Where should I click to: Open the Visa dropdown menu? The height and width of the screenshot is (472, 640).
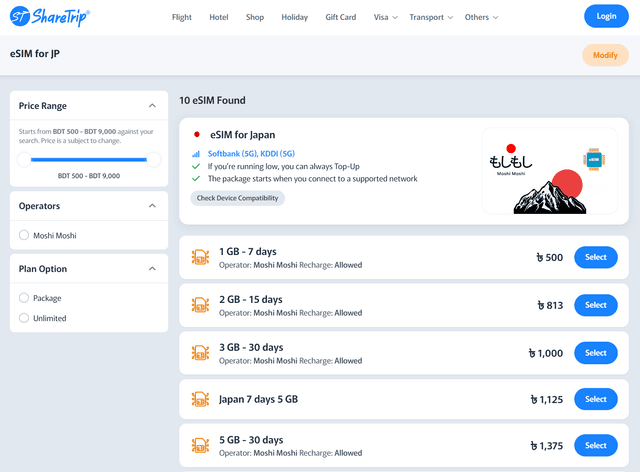point(385,17)
